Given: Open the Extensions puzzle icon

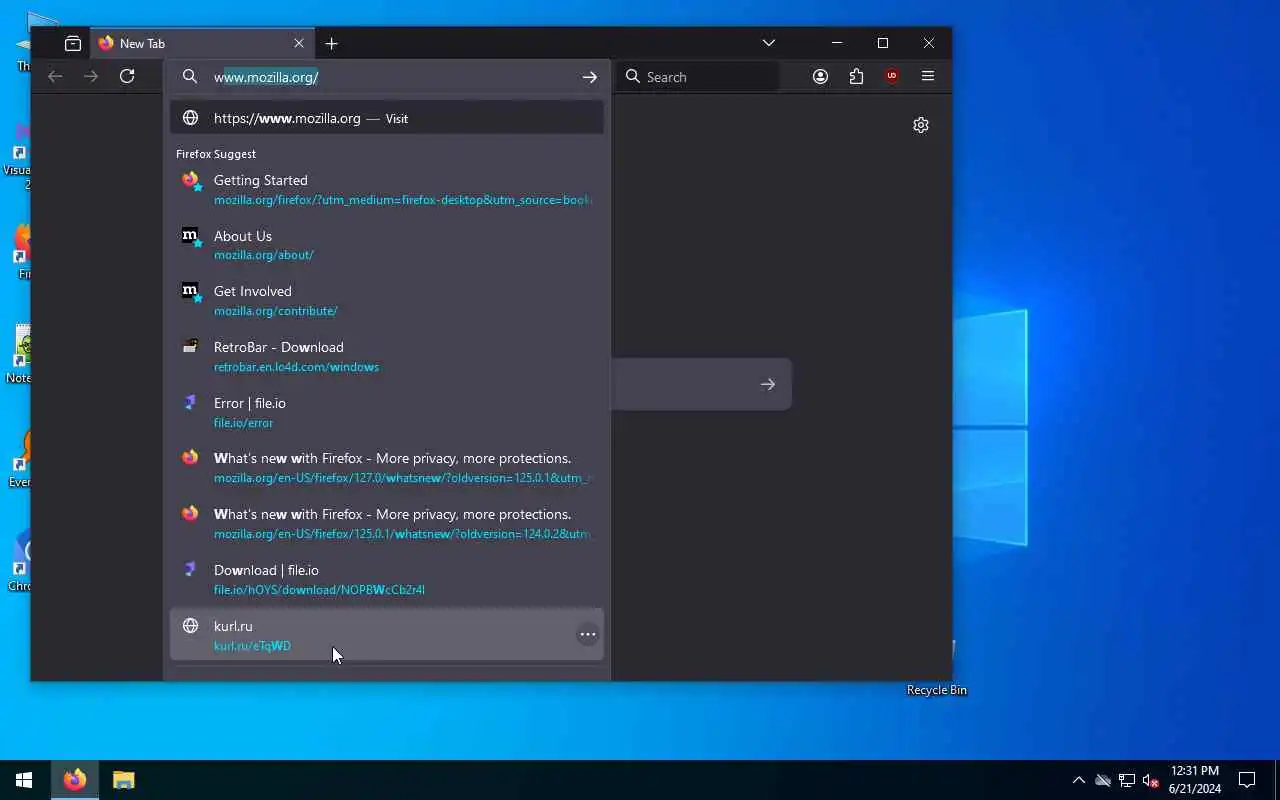Looking at the screenshot, I should point(856,76).
